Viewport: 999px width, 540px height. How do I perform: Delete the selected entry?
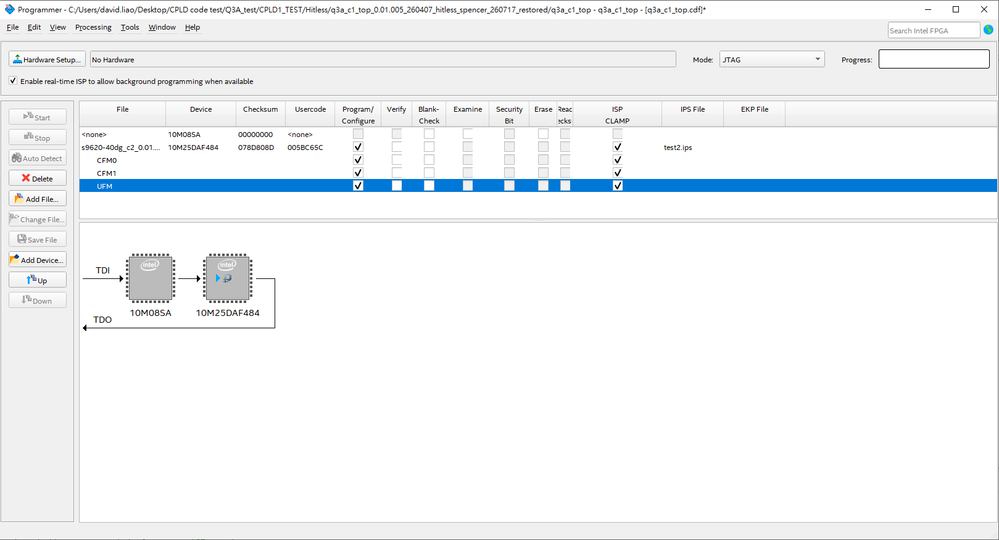[38, 178]
